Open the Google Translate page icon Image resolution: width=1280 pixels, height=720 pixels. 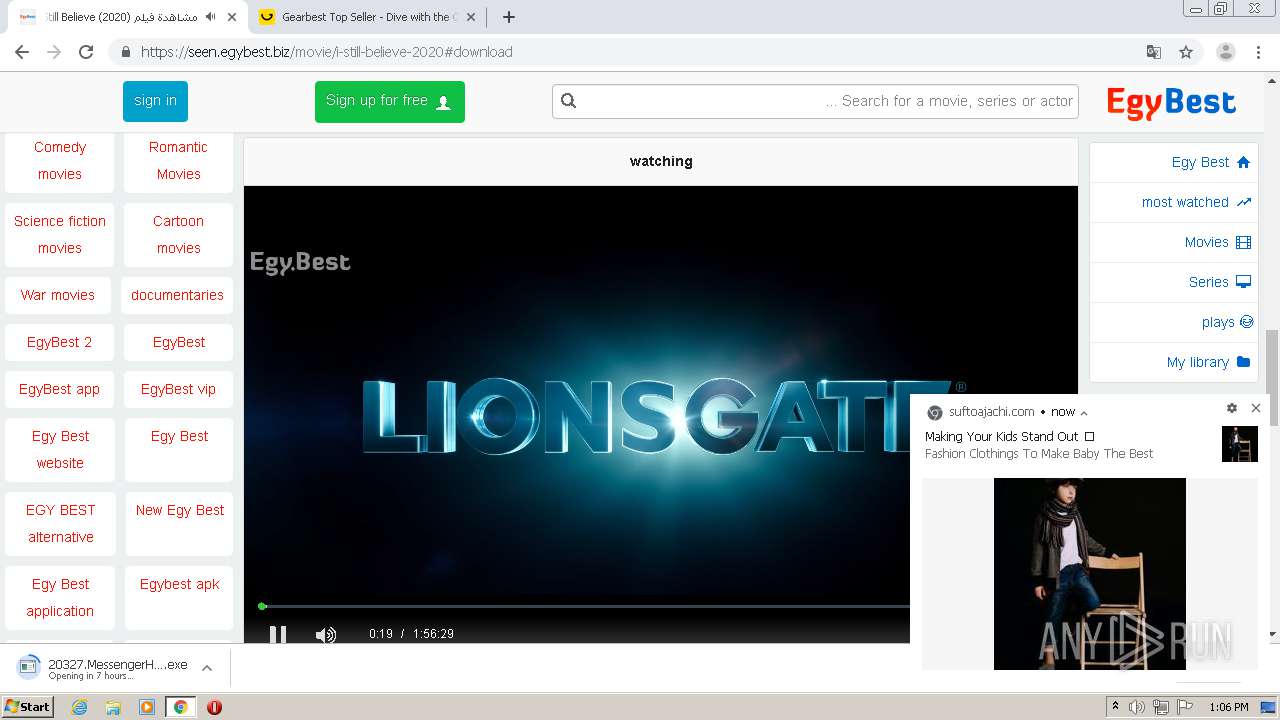coord(1153,52)
